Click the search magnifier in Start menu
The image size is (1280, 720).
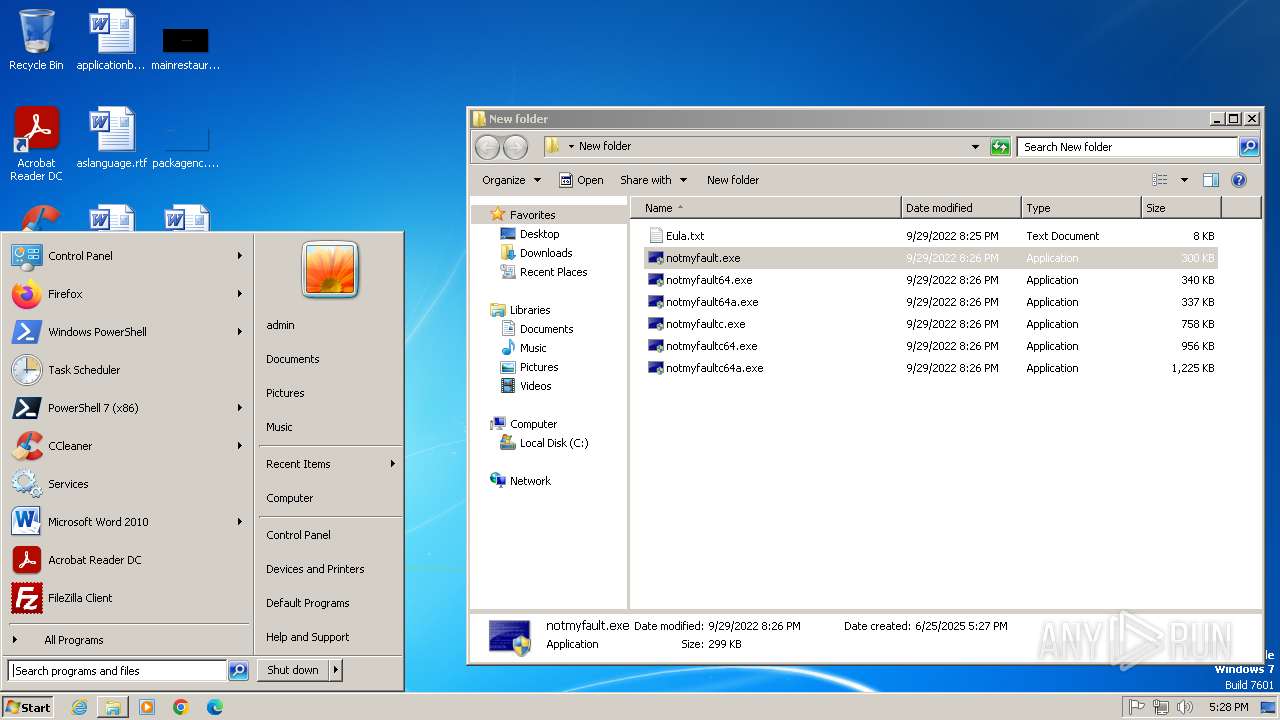pyautogui.click(x=238, y=671)
